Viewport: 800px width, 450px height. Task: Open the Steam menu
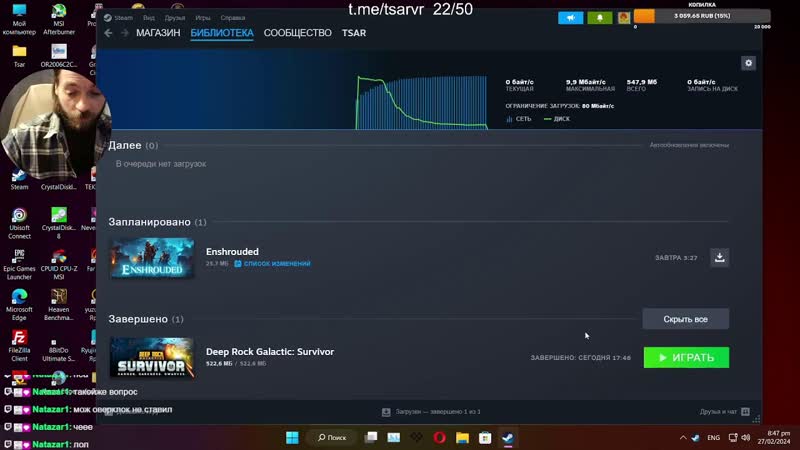point(123,18)
